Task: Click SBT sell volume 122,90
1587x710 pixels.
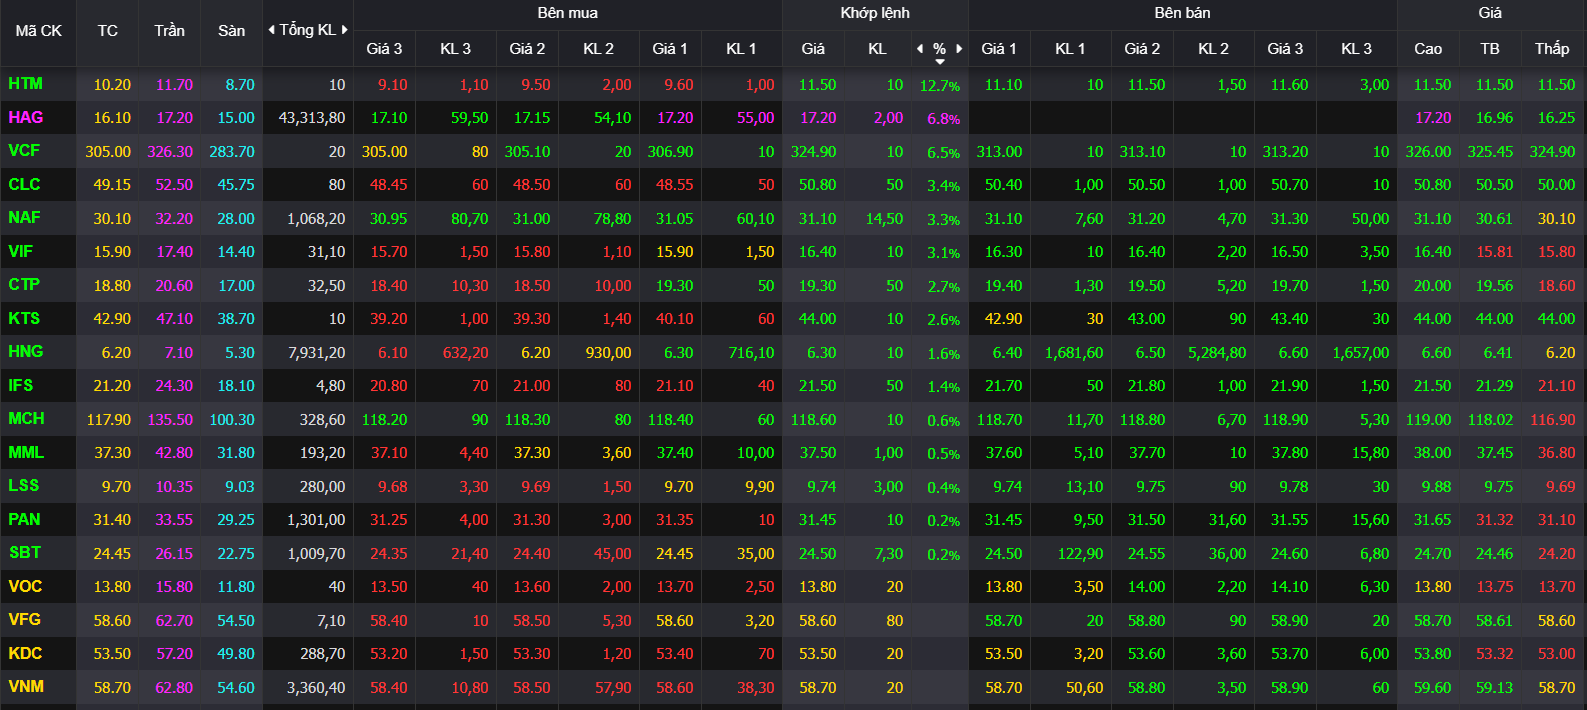Action: 1080,554
